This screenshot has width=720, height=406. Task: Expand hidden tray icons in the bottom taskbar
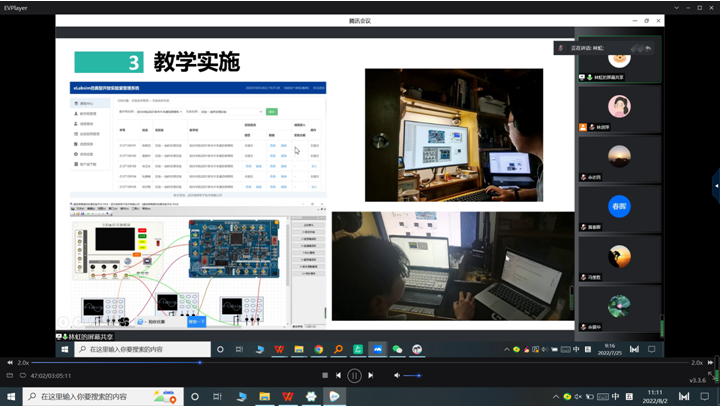tap(556, 396)
